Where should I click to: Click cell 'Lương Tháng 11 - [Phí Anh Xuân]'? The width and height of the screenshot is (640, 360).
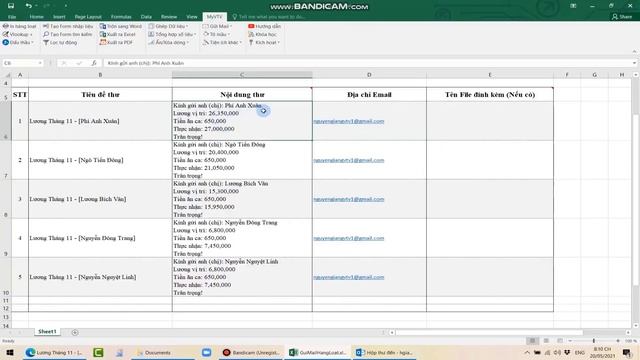click(x=100, y=121)
